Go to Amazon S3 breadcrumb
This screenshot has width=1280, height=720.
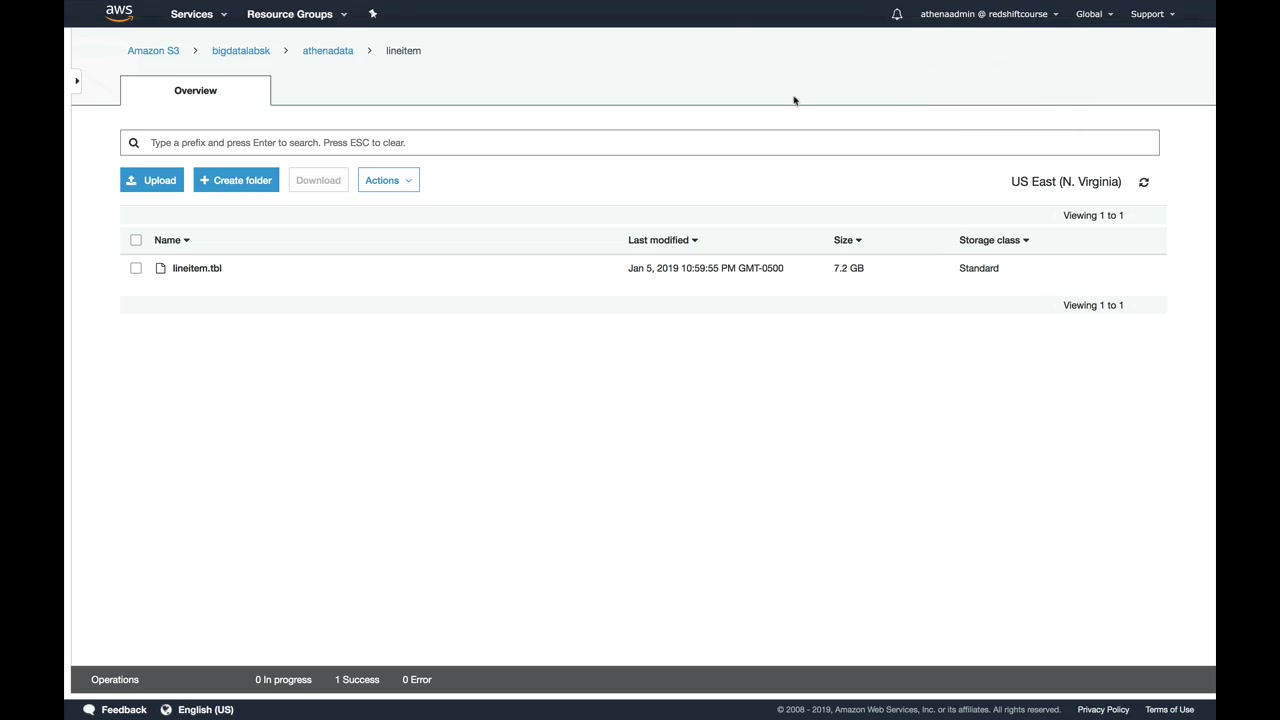click(x=153, y=50)
